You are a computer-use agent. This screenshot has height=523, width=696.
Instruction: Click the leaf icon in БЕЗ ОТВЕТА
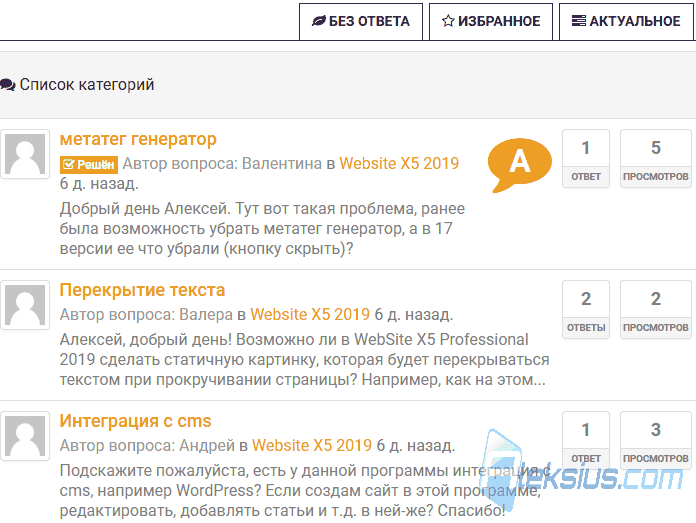319,21
